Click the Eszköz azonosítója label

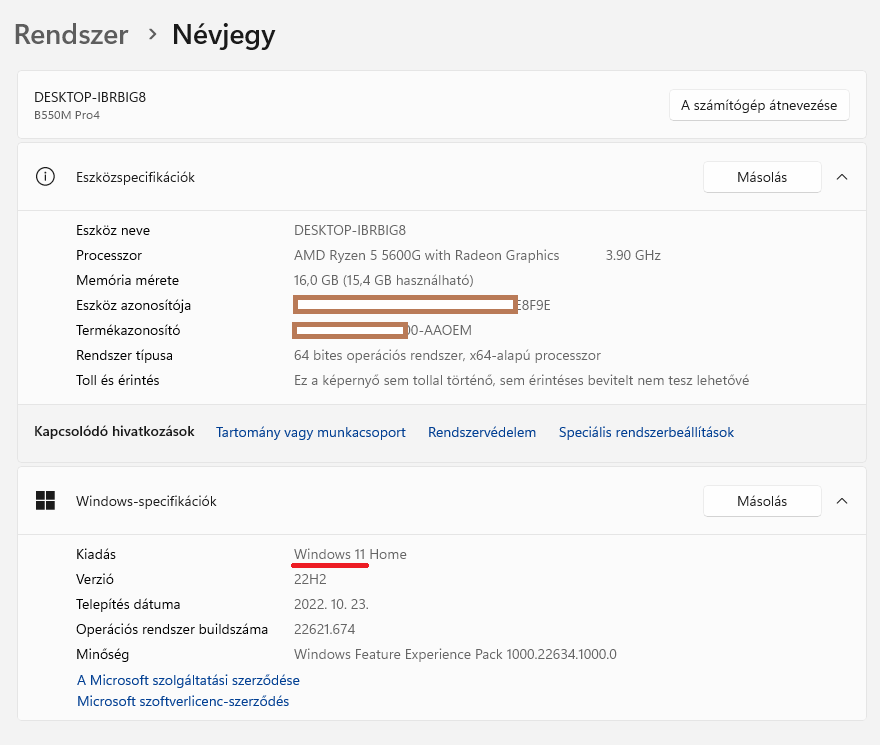point(134,305)
